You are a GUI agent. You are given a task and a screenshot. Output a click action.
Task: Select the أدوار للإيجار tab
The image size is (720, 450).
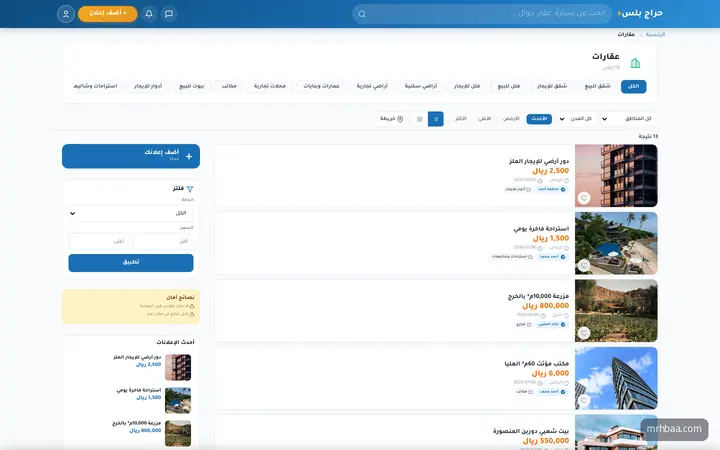[148, 86]
